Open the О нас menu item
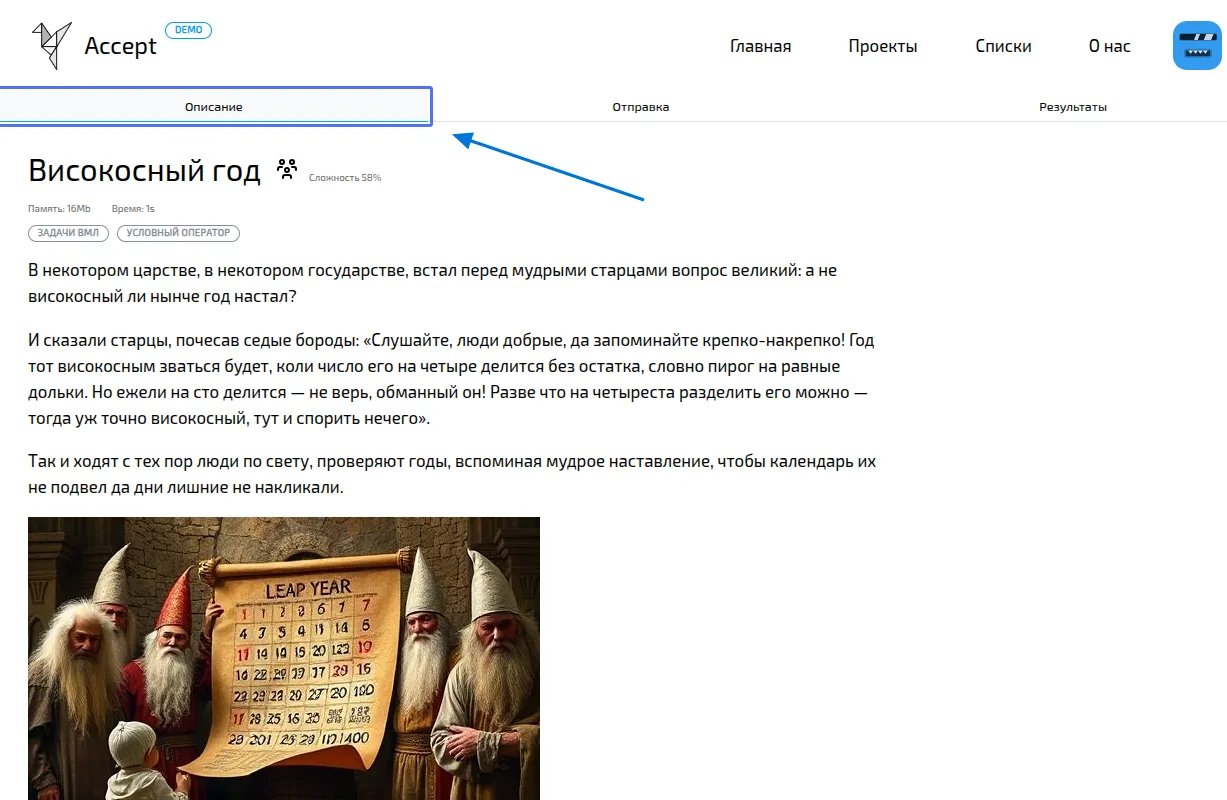 click(1109, 45)
